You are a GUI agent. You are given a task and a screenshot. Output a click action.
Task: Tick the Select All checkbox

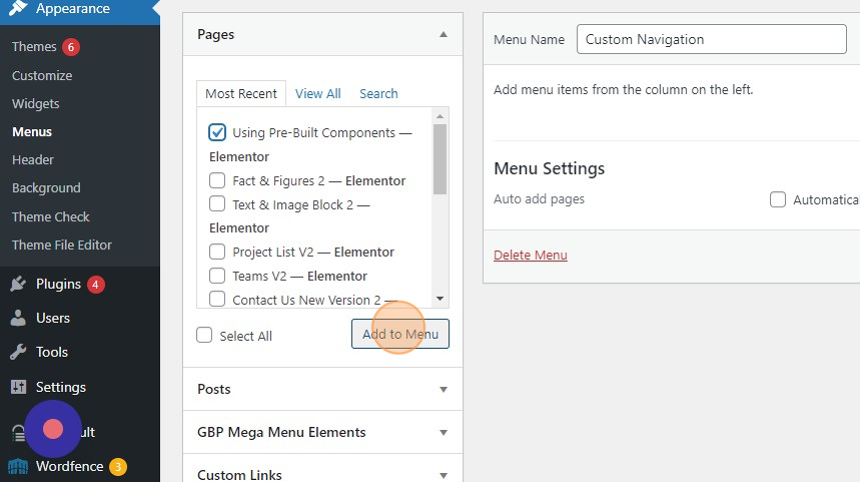click(x=204, y=335)
